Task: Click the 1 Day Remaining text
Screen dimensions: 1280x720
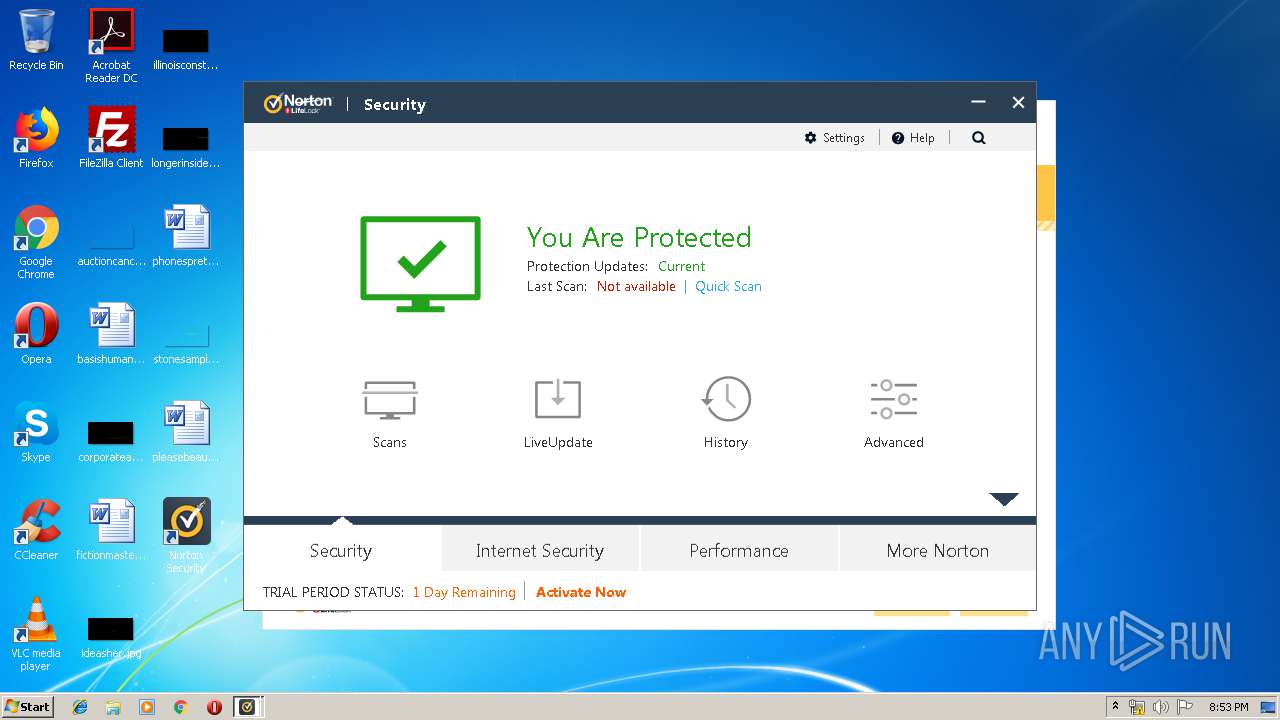Action: coord(464,592)
